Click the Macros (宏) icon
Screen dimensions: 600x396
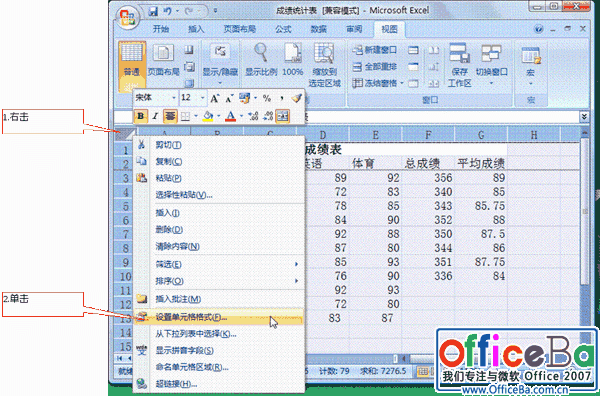click(531, 65)
